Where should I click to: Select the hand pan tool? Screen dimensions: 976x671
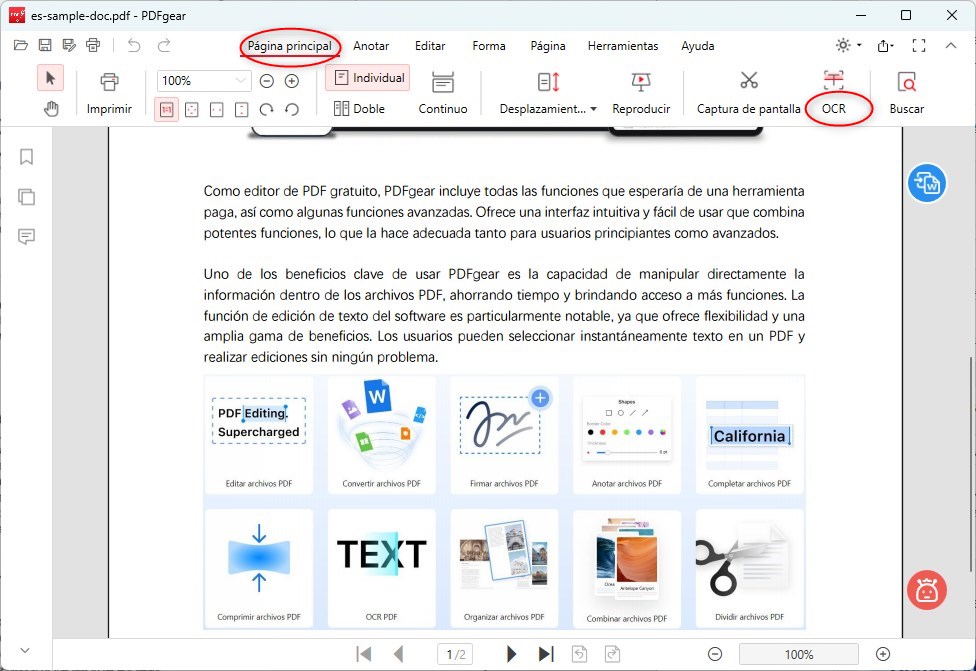coord(50,110)
